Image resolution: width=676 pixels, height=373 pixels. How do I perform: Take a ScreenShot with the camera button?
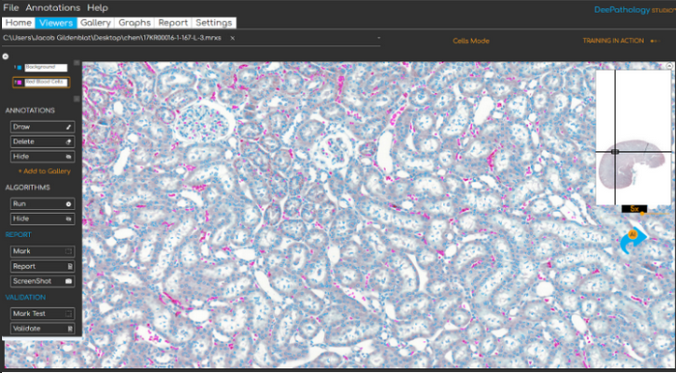click(x=42, y=281)
